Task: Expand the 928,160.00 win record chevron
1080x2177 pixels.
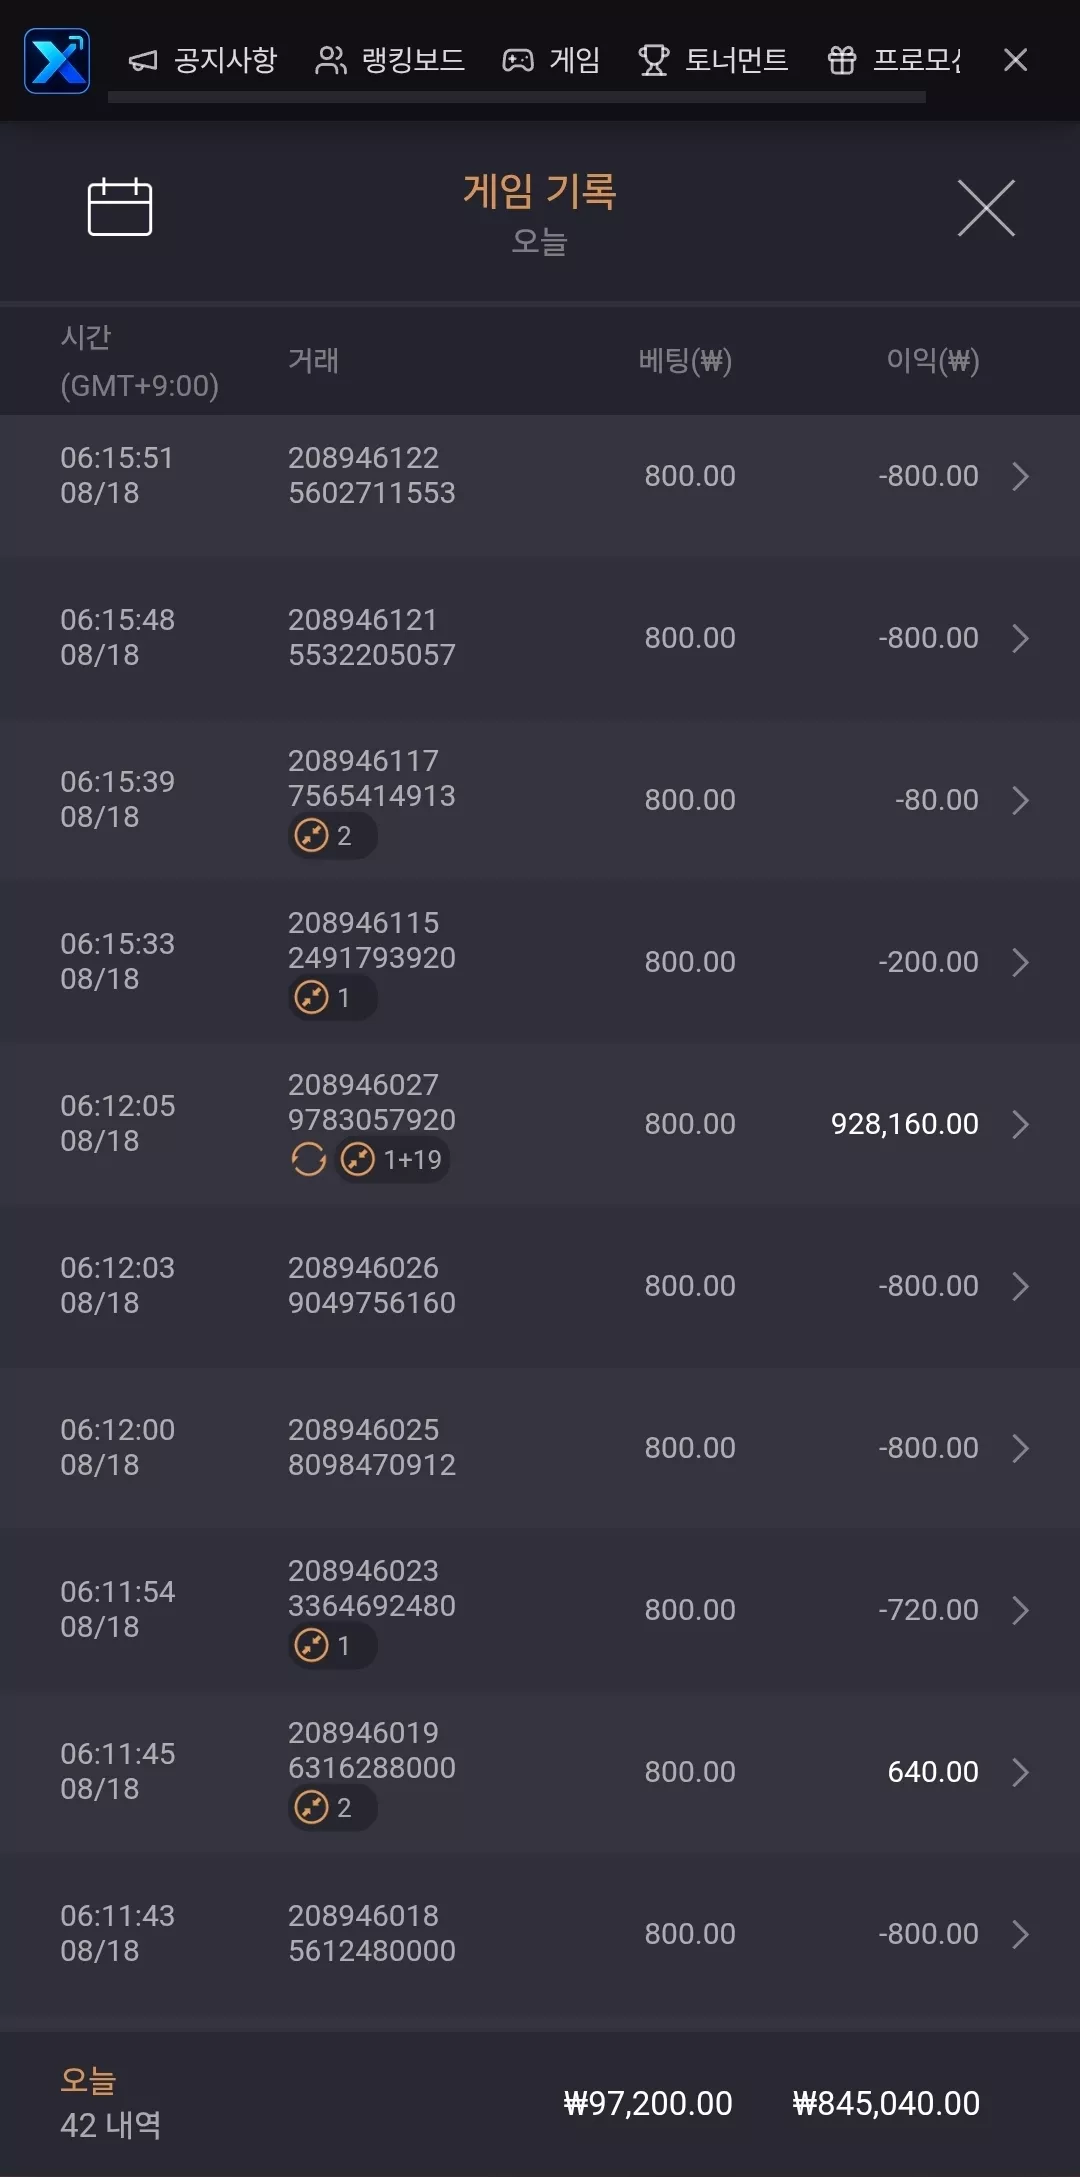Action: (1020, 1124)
